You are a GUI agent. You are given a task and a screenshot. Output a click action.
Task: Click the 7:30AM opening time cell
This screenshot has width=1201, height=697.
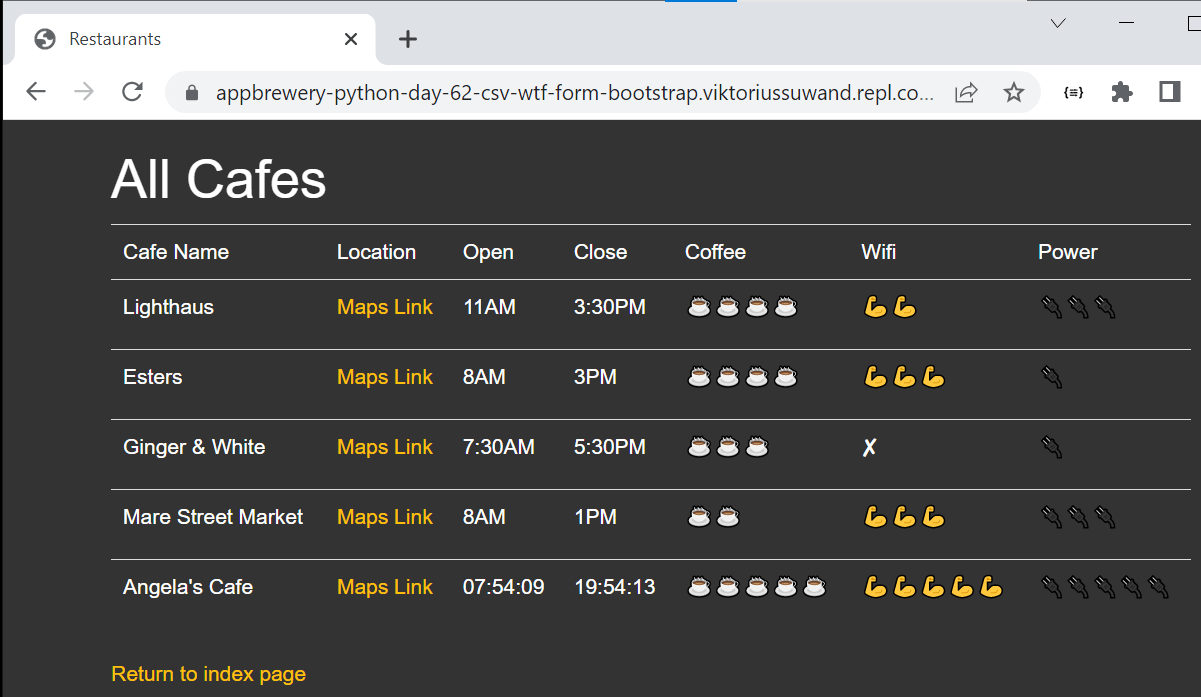coord(499,447)
